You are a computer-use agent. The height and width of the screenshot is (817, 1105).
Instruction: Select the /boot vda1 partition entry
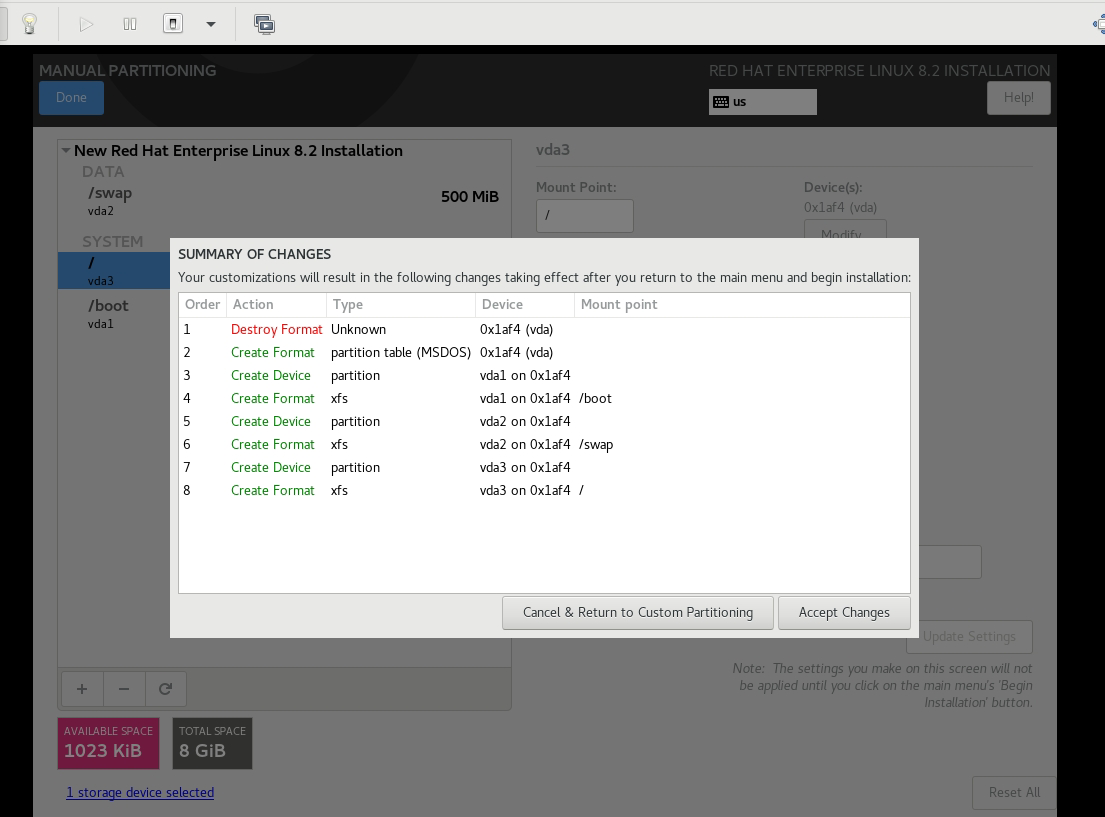point(114,314)
